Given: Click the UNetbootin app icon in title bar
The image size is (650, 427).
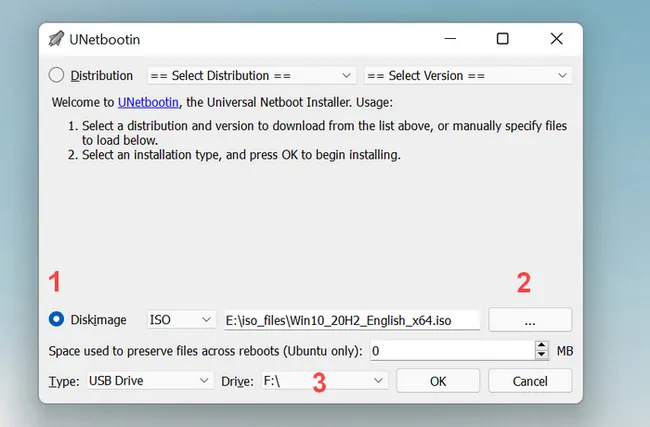Looking at the screenshot, I should [57, 39].
